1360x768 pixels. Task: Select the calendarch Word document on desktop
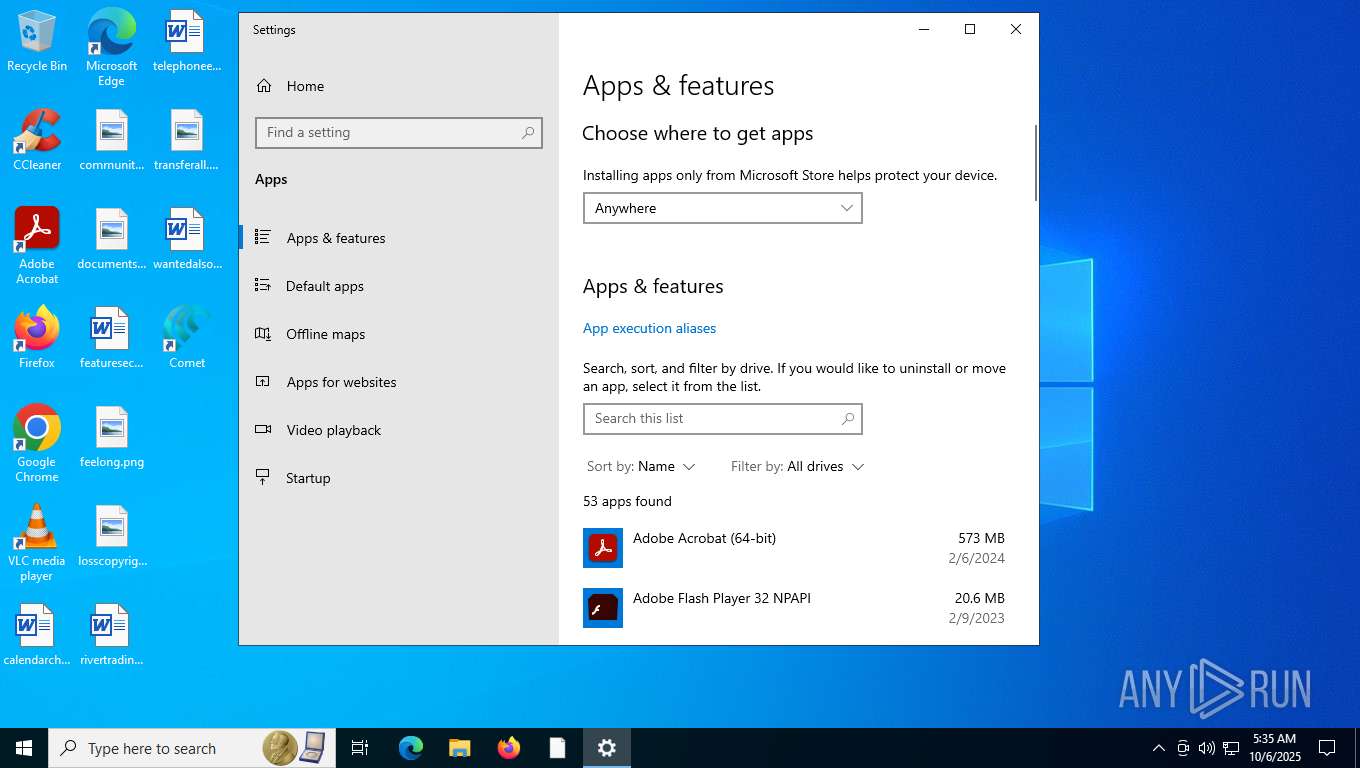coord(37,635)
